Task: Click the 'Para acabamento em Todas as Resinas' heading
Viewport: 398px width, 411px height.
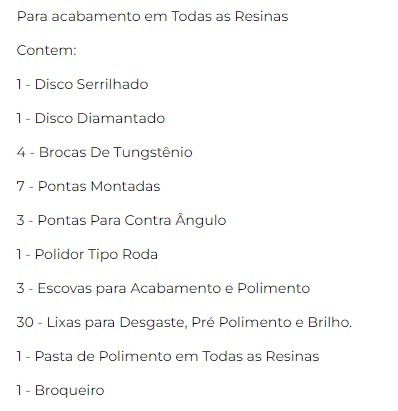Action: (152, 16)
